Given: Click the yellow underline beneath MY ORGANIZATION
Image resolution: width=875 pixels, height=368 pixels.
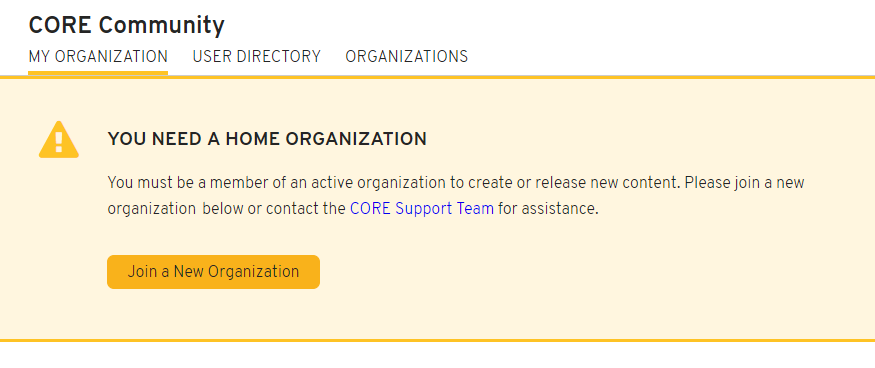Looking at the screenshot, I should pos(98,73).
